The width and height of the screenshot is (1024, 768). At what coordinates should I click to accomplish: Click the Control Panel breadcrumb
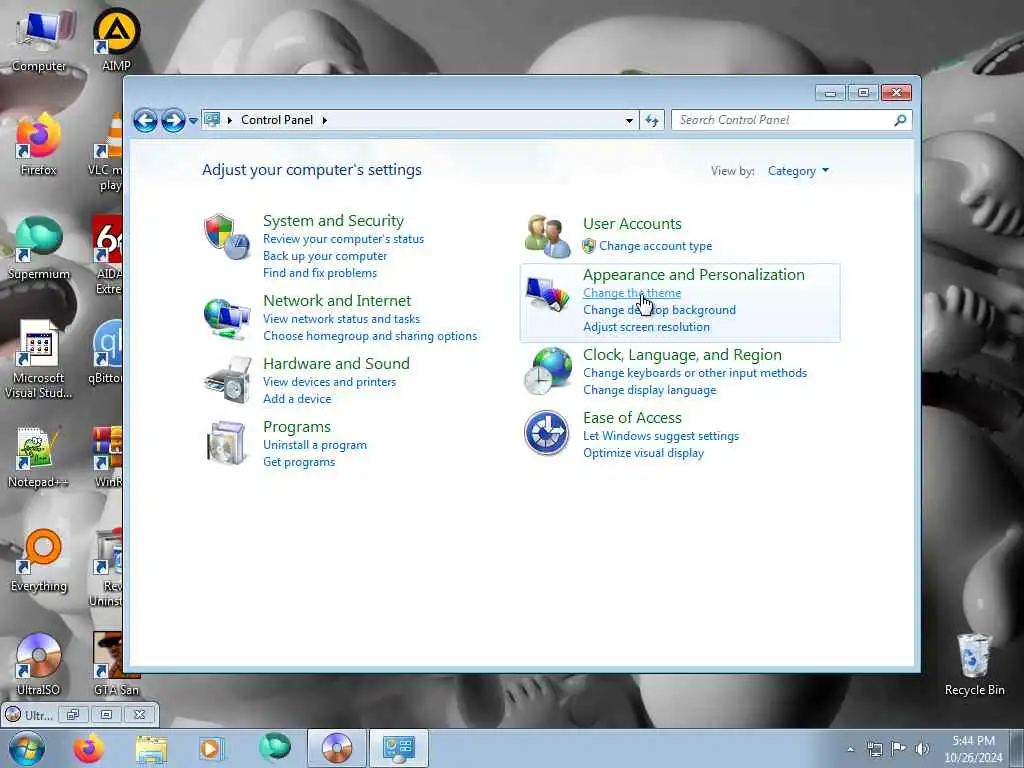click(277, 120)
